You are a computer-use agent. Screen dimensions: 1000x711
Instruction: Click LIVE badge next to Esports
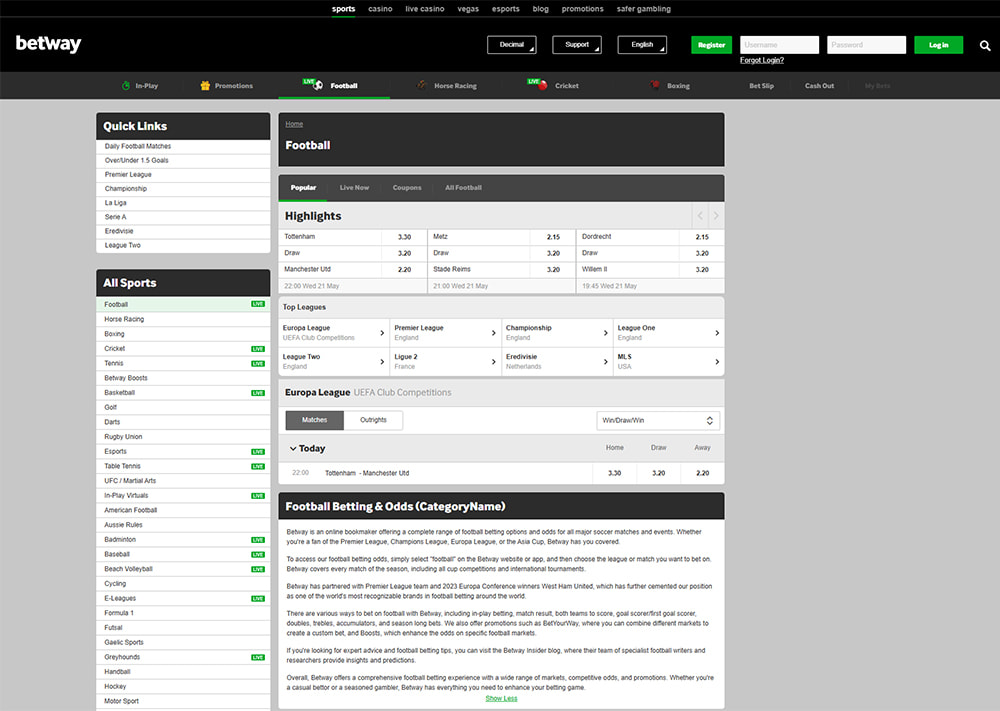tap(258, 451)
